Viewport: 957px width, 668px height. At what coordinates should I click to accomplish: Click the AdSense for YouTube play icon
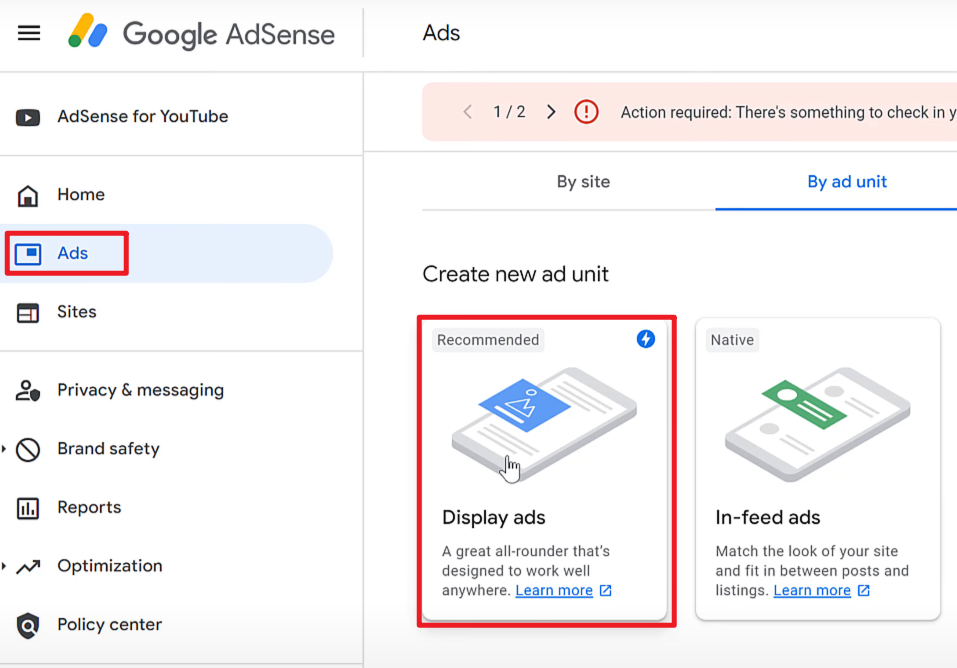[x=28, y=117]
